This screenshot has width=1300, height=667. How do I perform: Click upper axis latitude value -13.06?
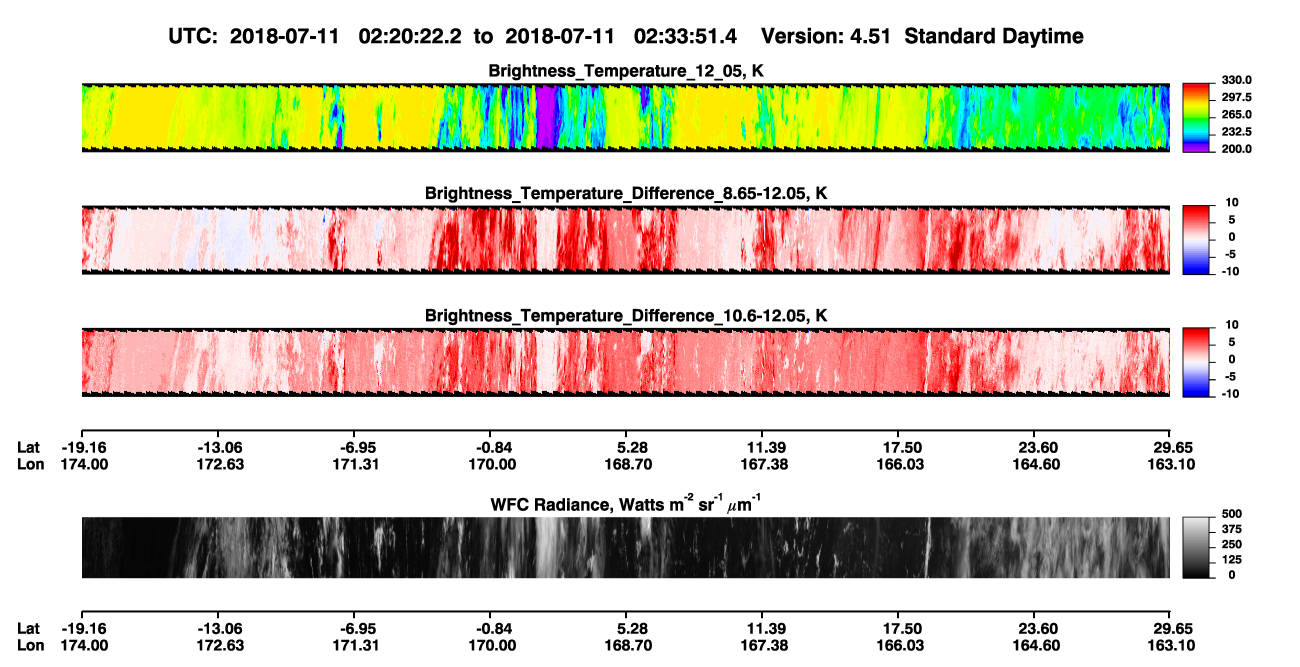pyautogui.click(x=219, y=447)
